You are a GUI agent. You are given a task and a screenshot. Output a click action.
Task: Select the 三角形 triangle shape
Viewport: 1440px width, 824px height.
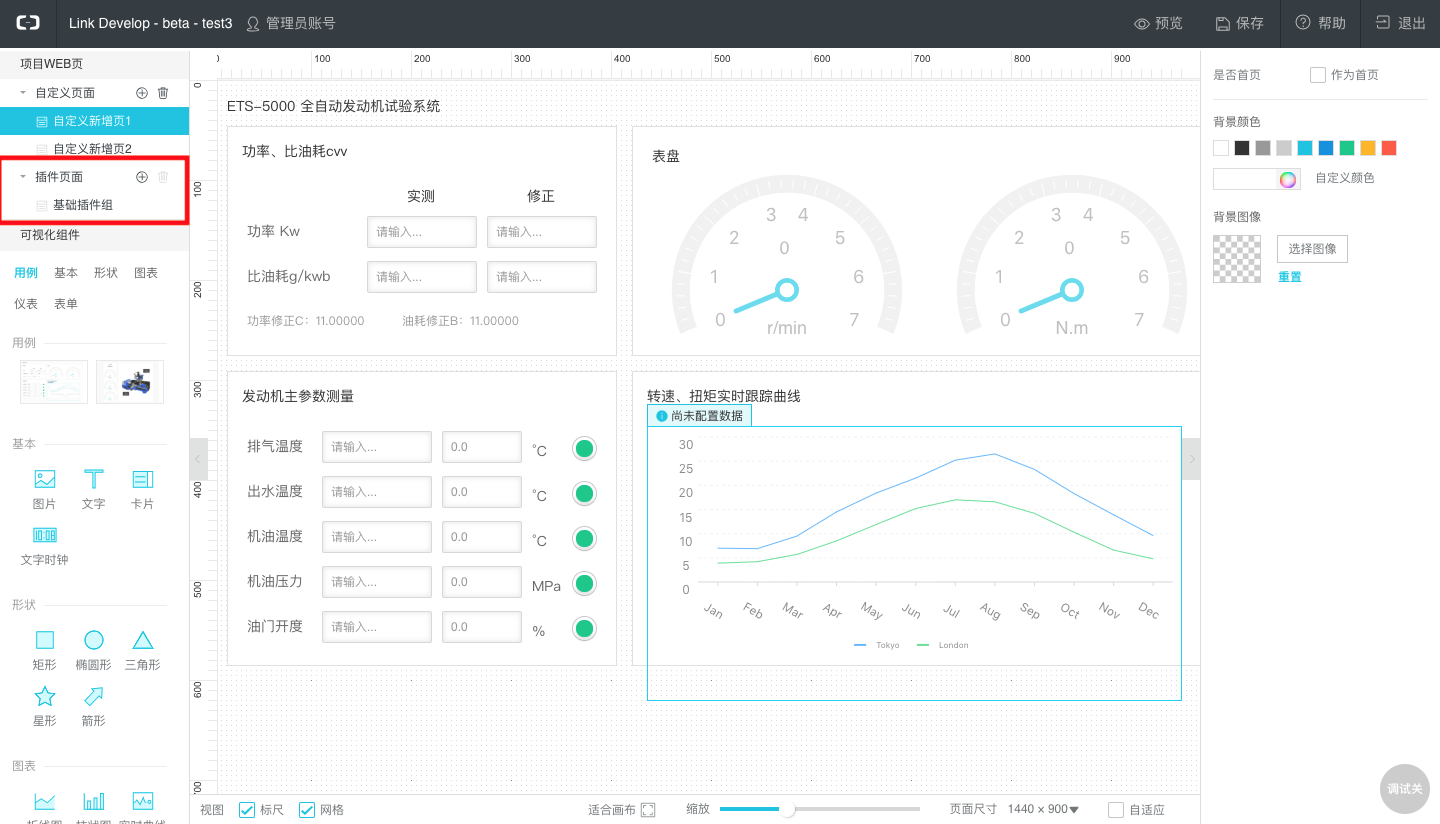click(143, 640)
